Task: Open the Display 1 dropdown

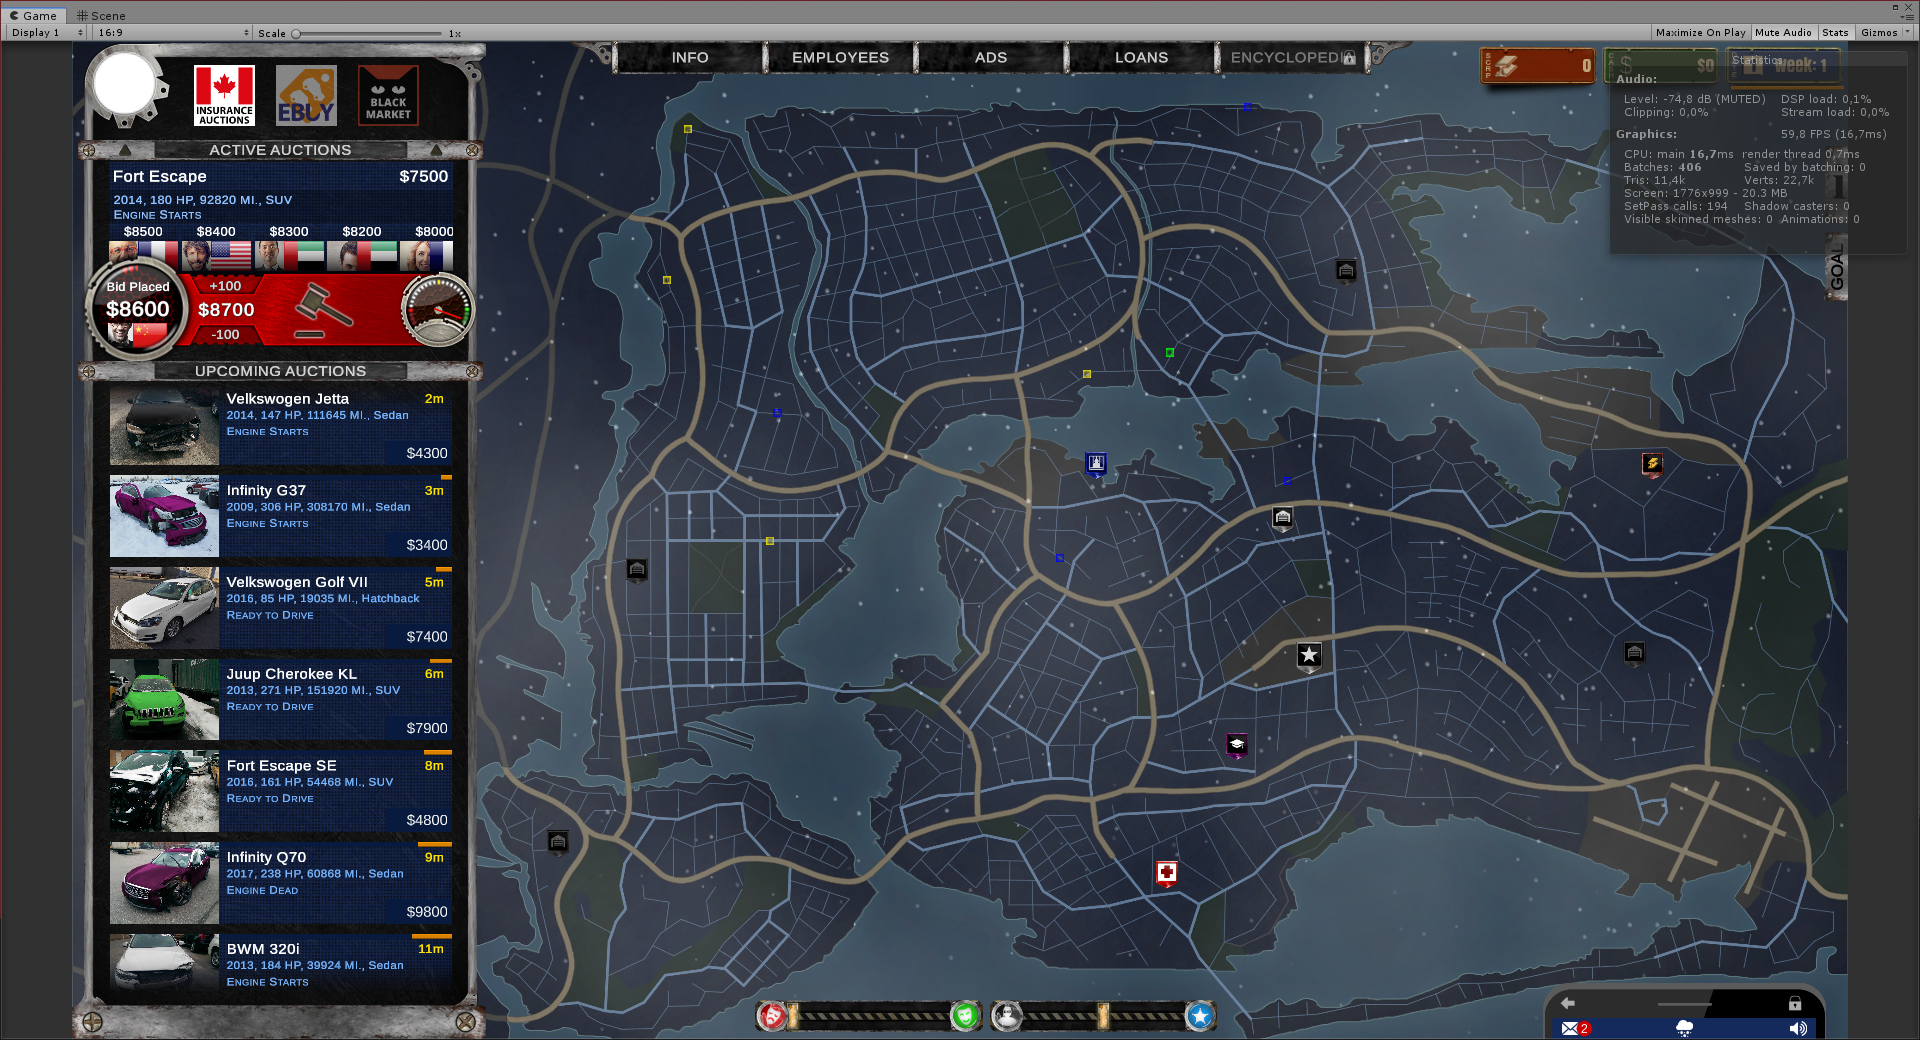Action: pos(46,33)
